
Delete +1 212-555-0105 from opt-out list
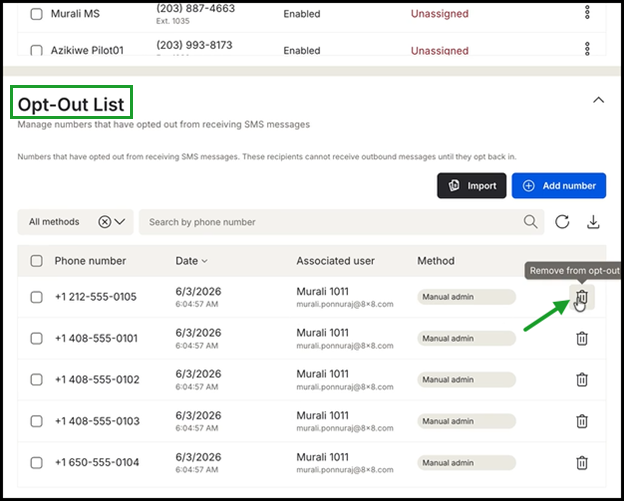[x=582, y=297]
